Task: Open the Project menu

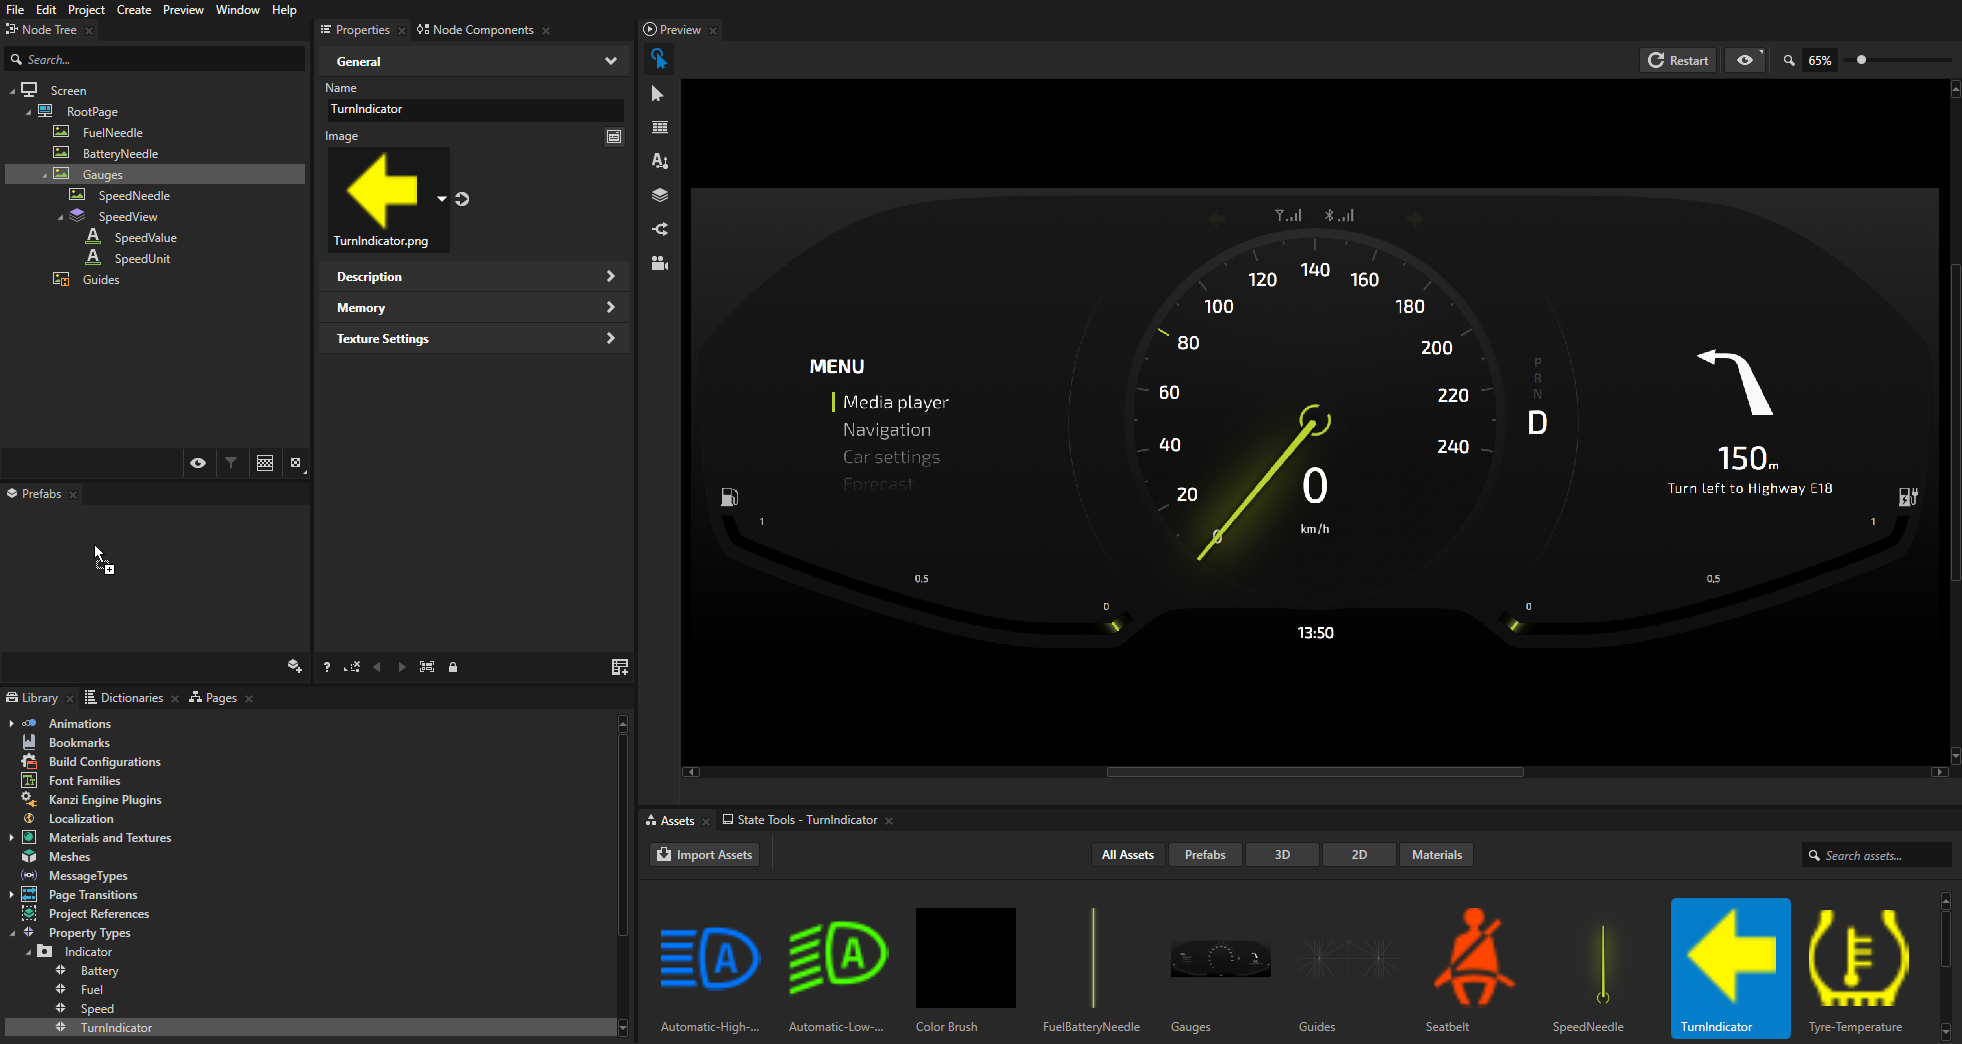Action: pos(86,9)
